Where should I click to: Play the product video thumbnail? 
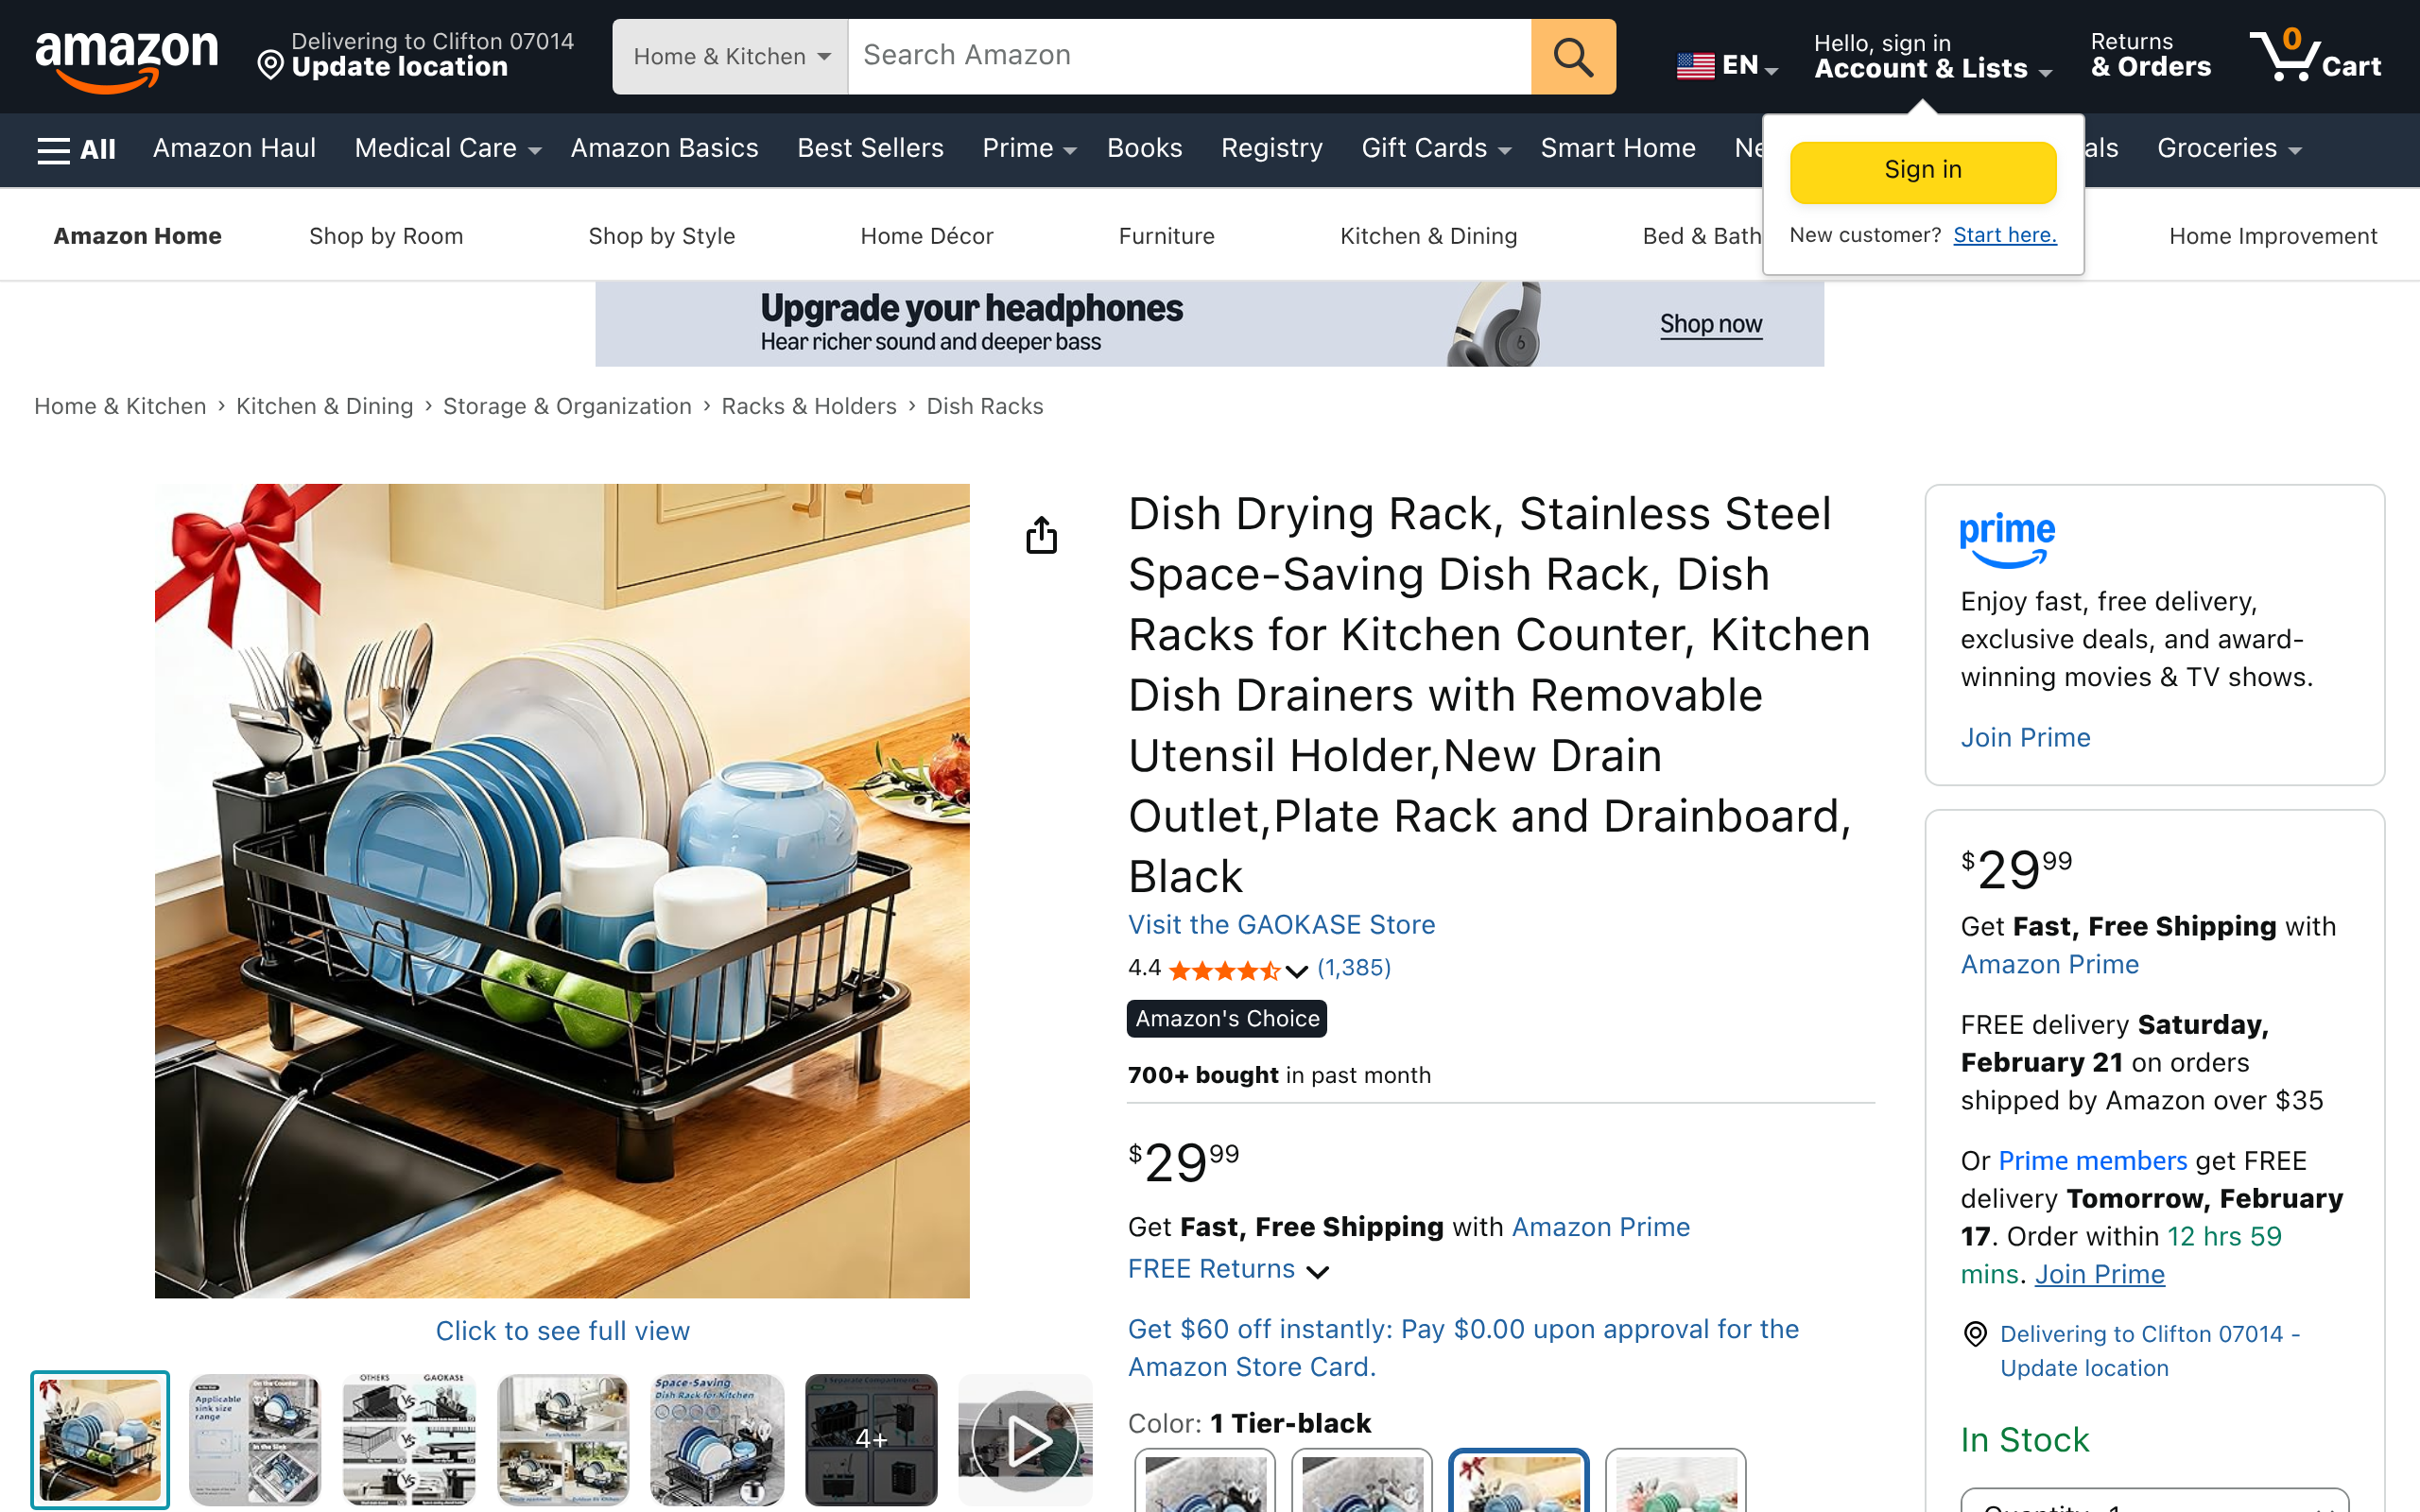1026,1439
